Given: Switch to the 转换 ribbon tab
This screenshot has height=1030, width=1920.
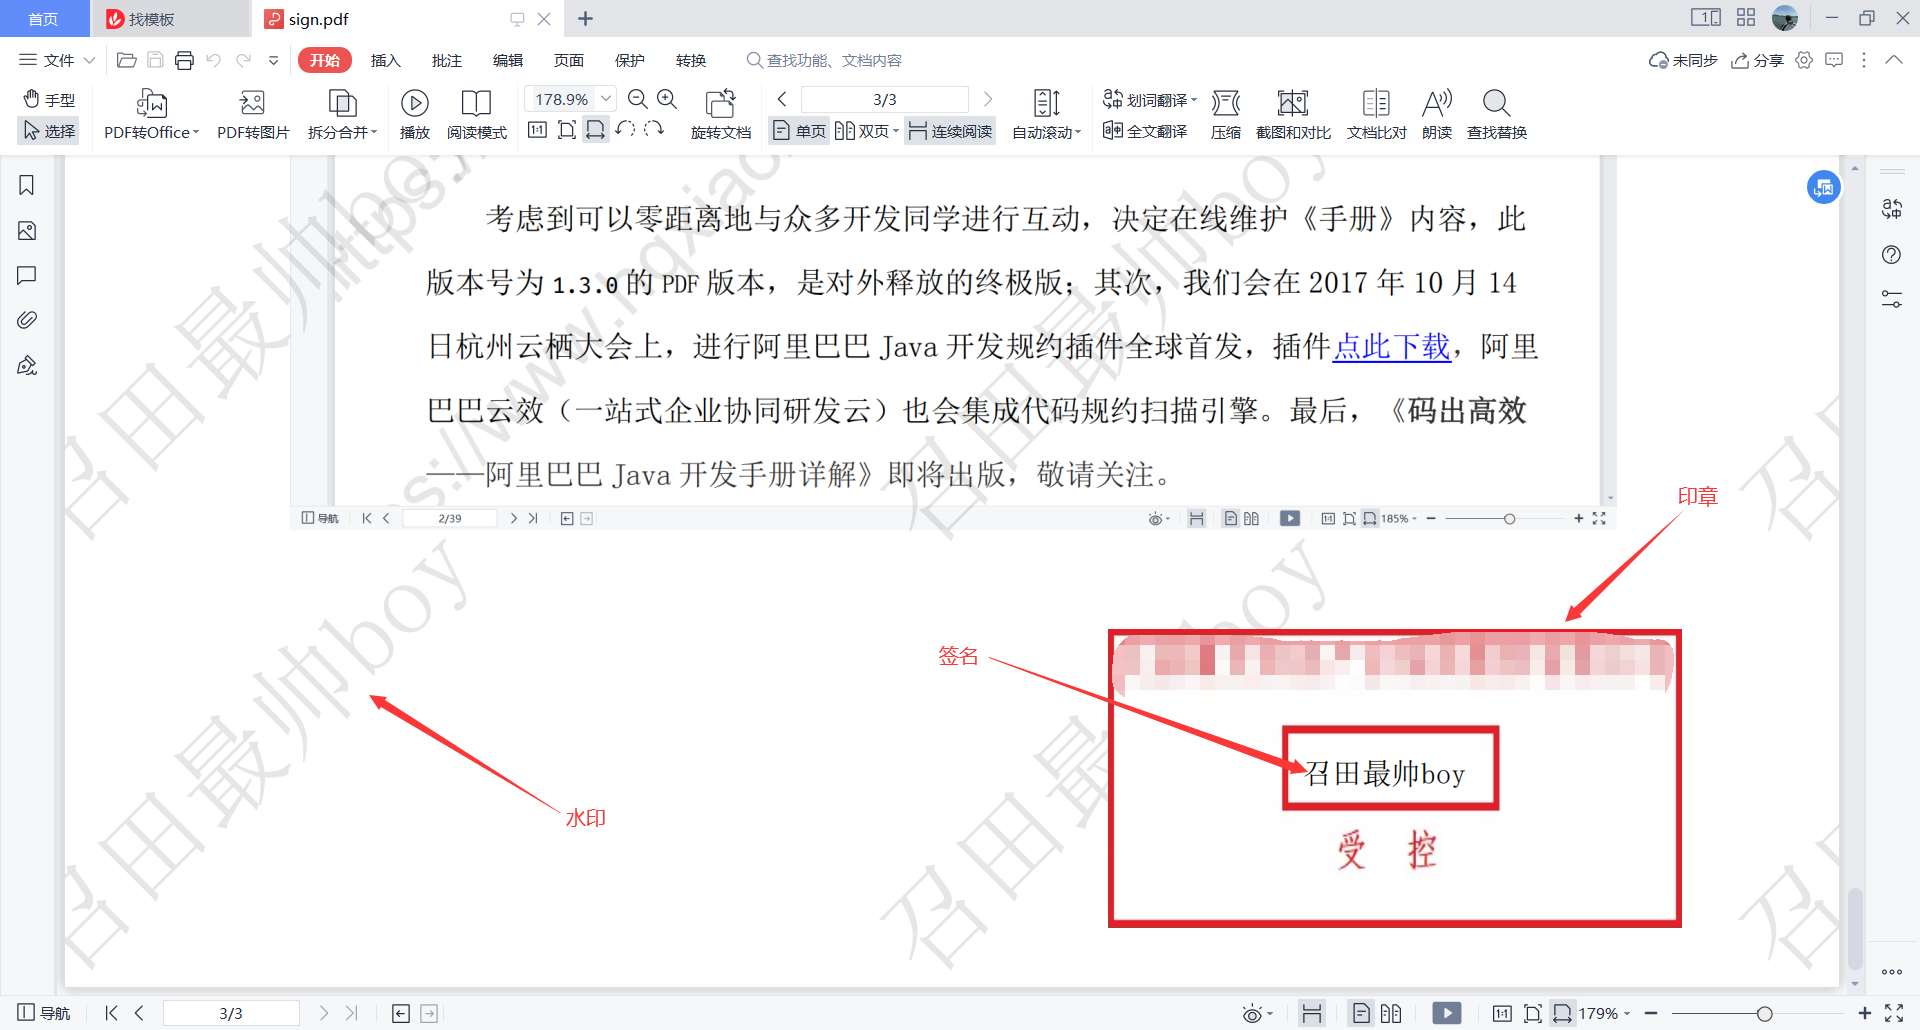Looking at the screenshot, I should coord(691,60).
